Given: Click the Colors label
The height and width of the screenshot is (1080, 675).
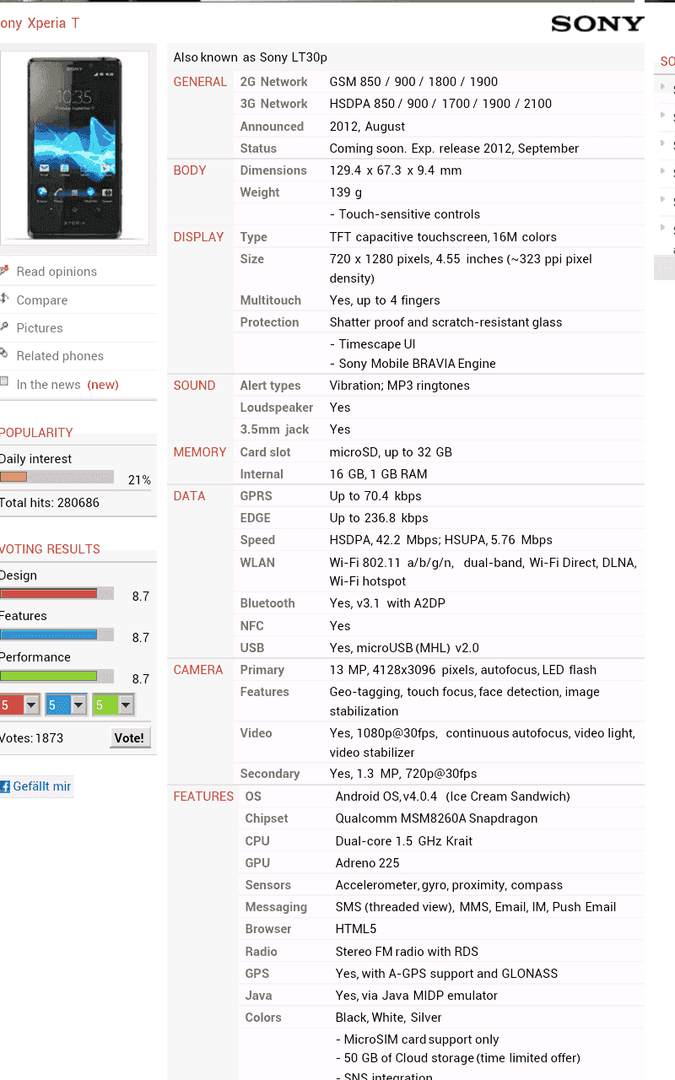Looking at the screenshot, I should pos(263,1017).
